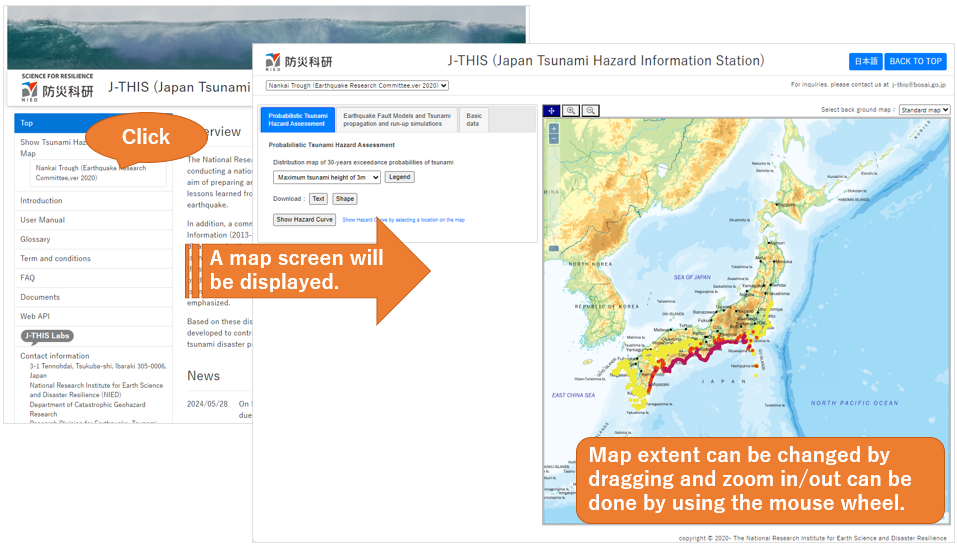Open the Nankai Trough model dropdown

coord(357,85)
